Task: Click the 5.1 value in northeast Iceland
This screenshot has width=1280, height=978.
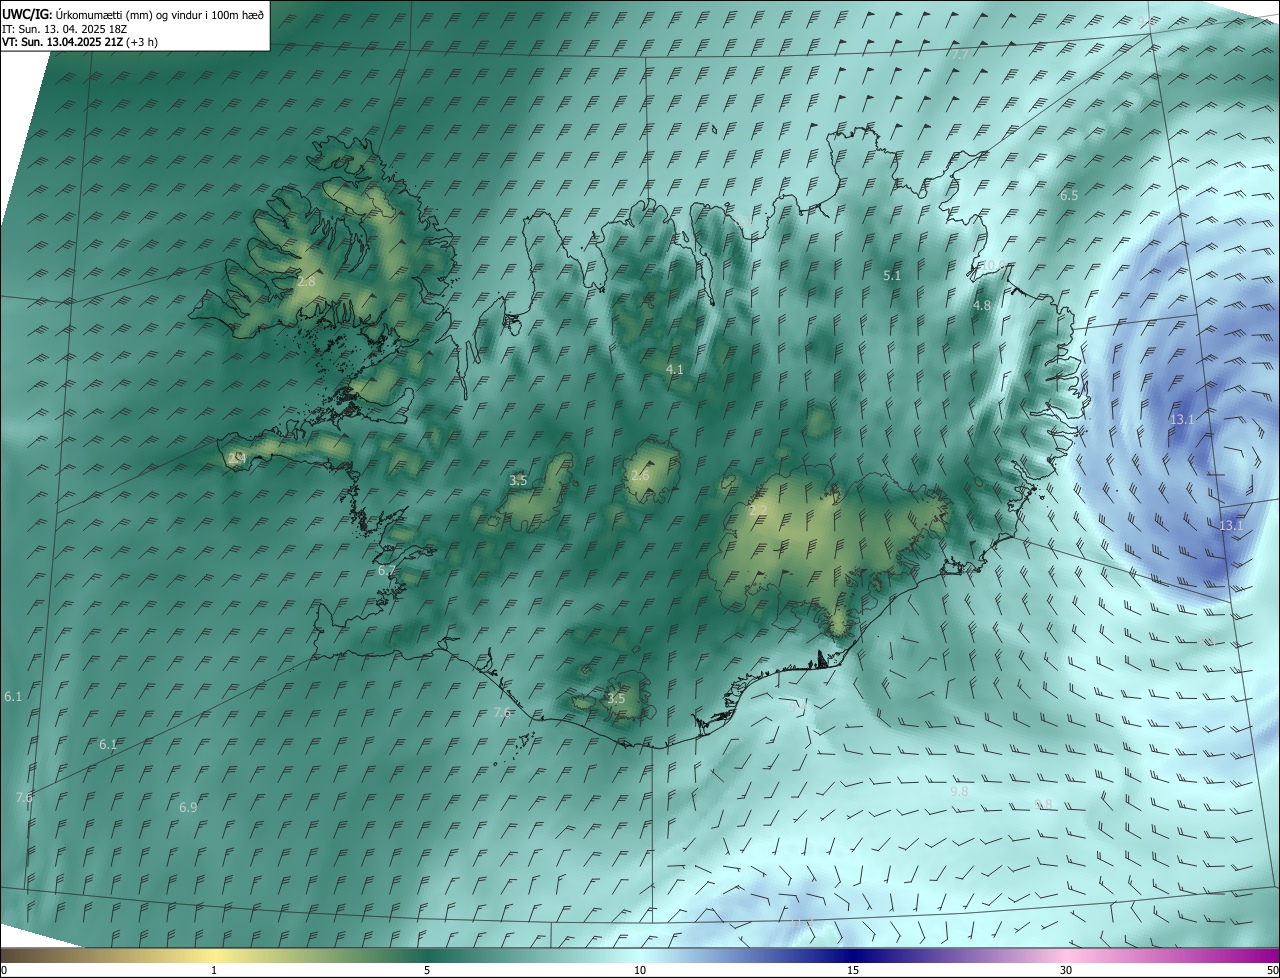Action: (x=892, y=275)
